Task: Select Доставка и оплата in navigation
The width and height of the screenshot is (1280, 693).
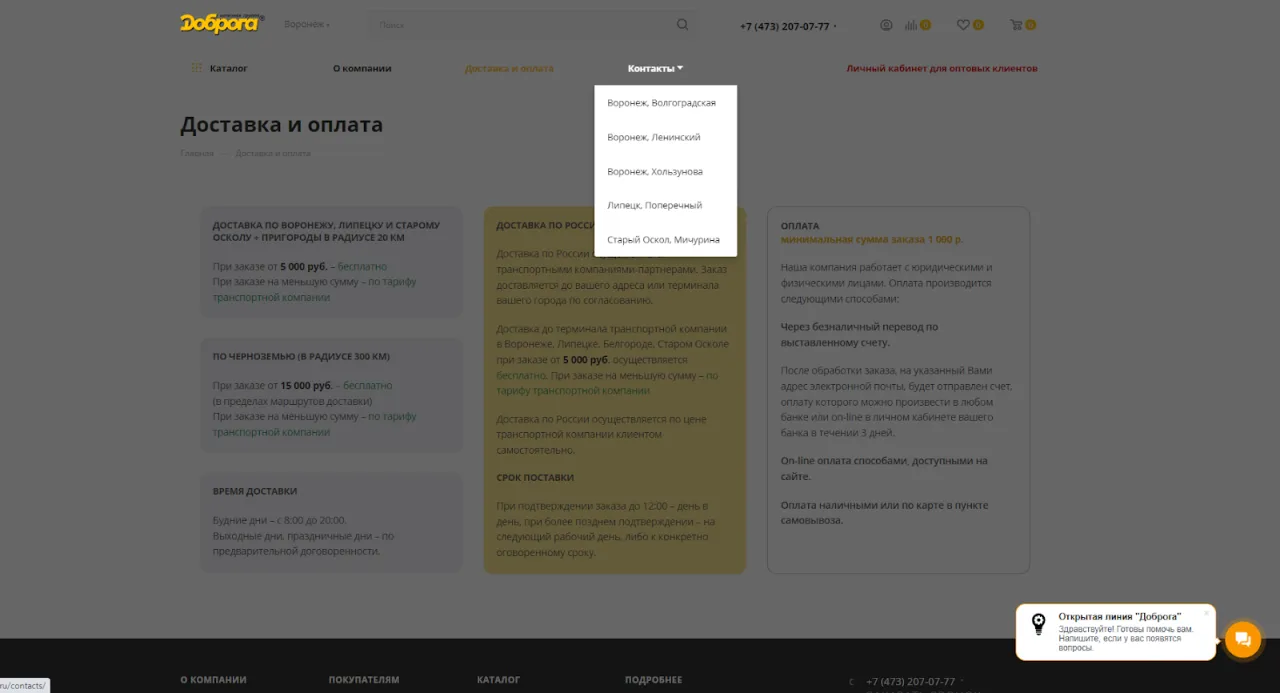Action: point(510,67)
